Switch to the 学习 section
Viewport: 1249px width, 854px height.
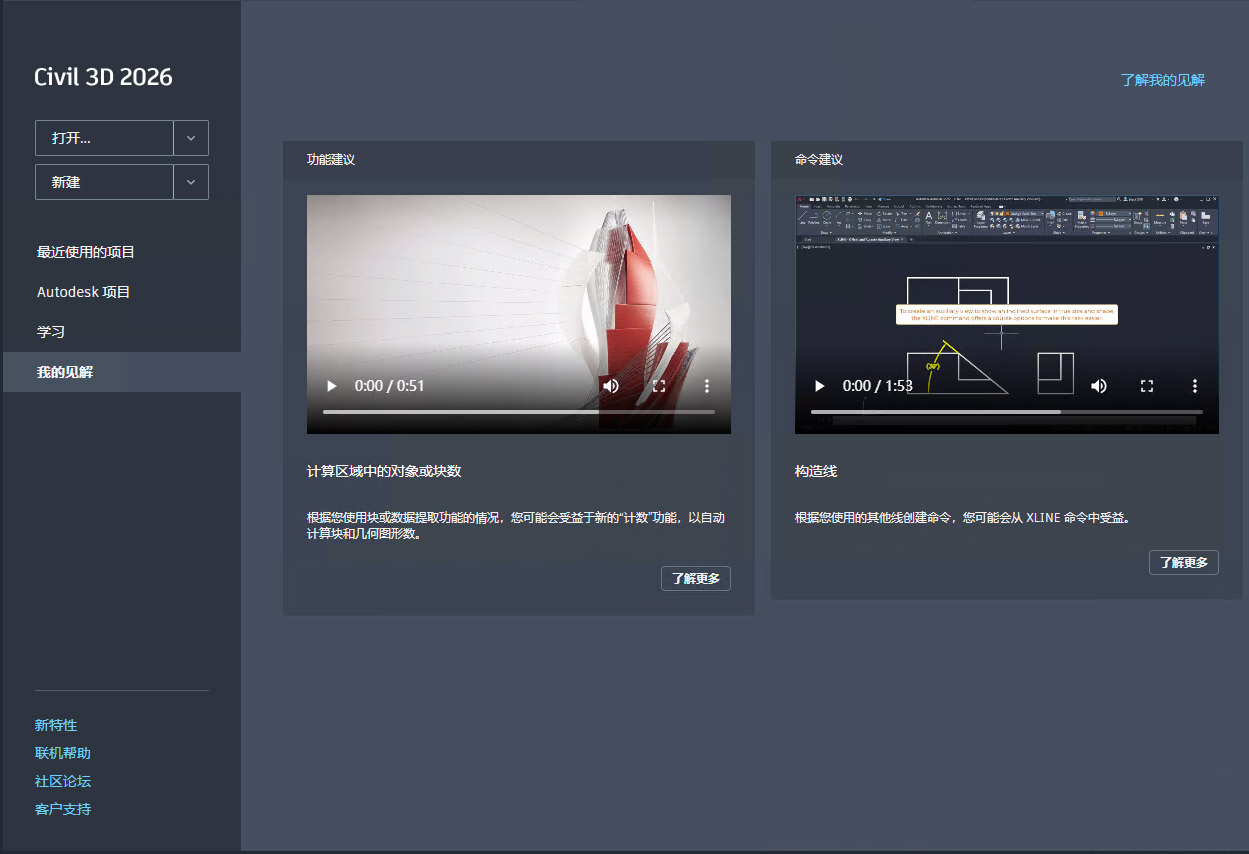tap(48, 331)
